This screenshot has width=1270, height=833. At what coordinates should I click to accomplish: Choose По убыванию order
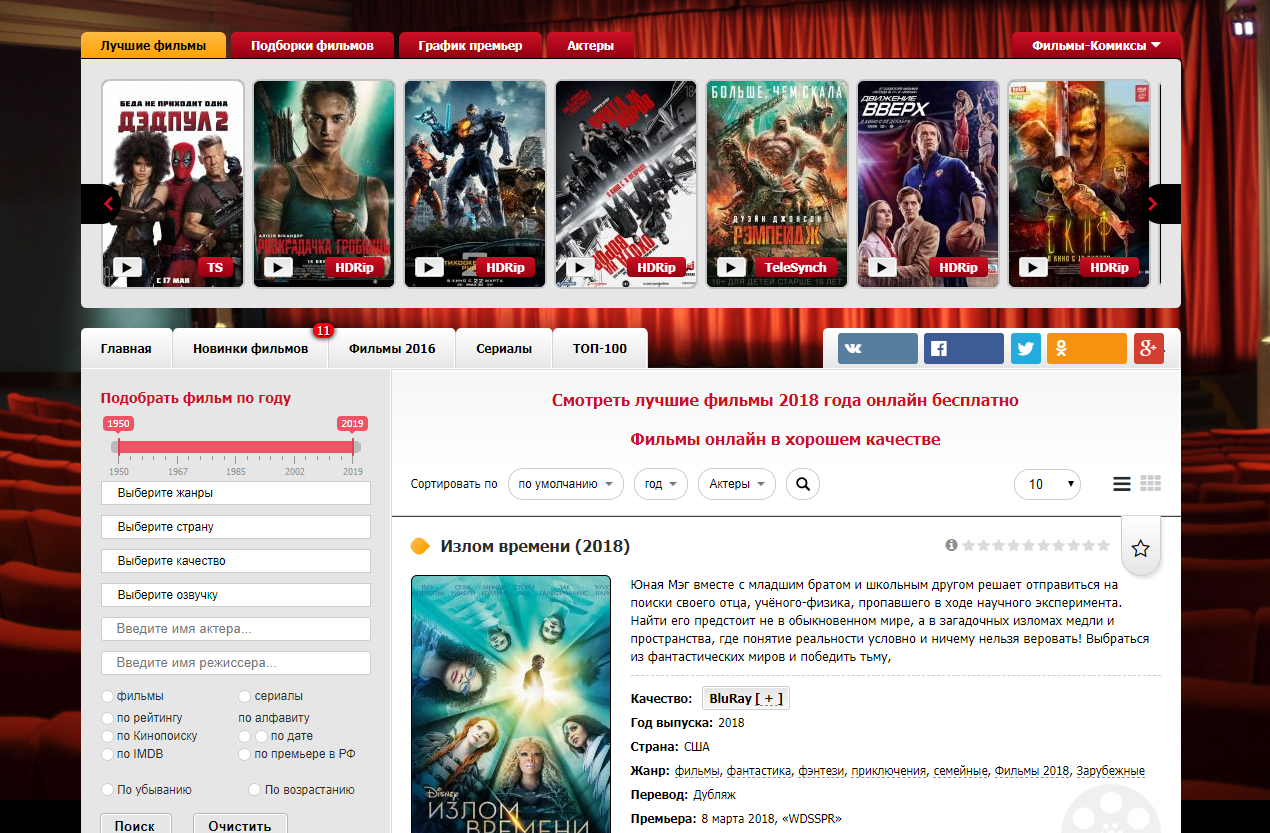coord(107,790)
